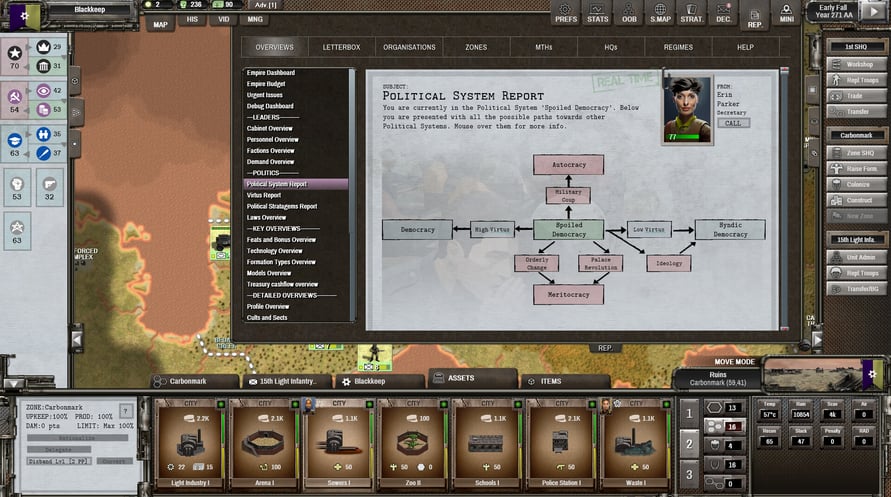Select the documents icon showing 53
This screenshot has width=891, height=497.
coord(44,110)
